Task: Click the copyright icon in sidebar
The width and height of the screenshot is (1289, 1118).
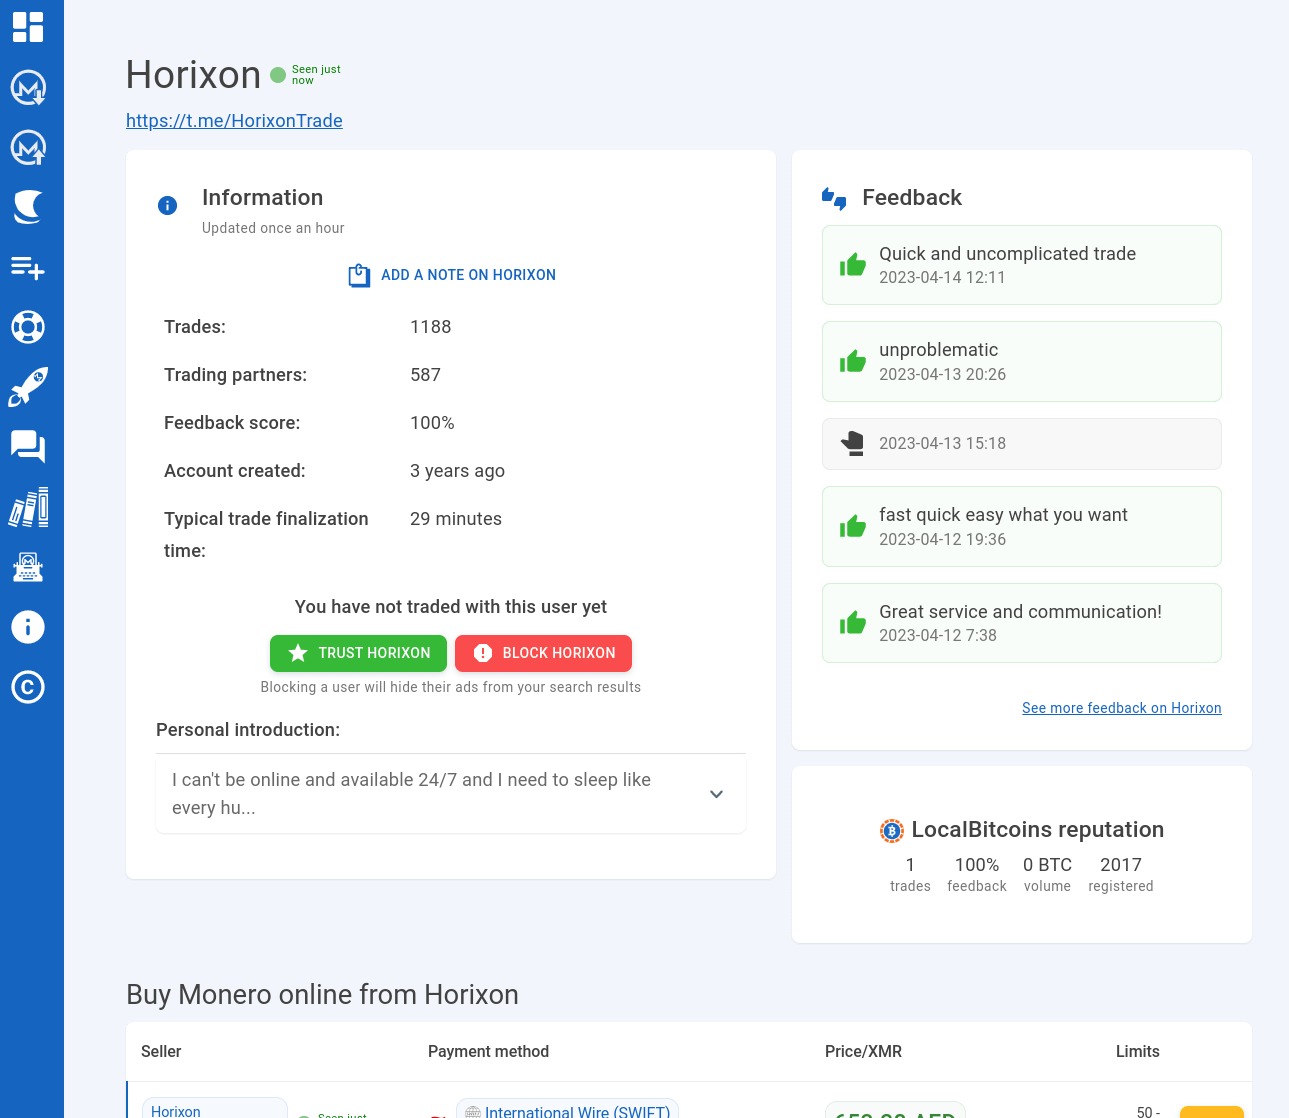Action: 28,687
